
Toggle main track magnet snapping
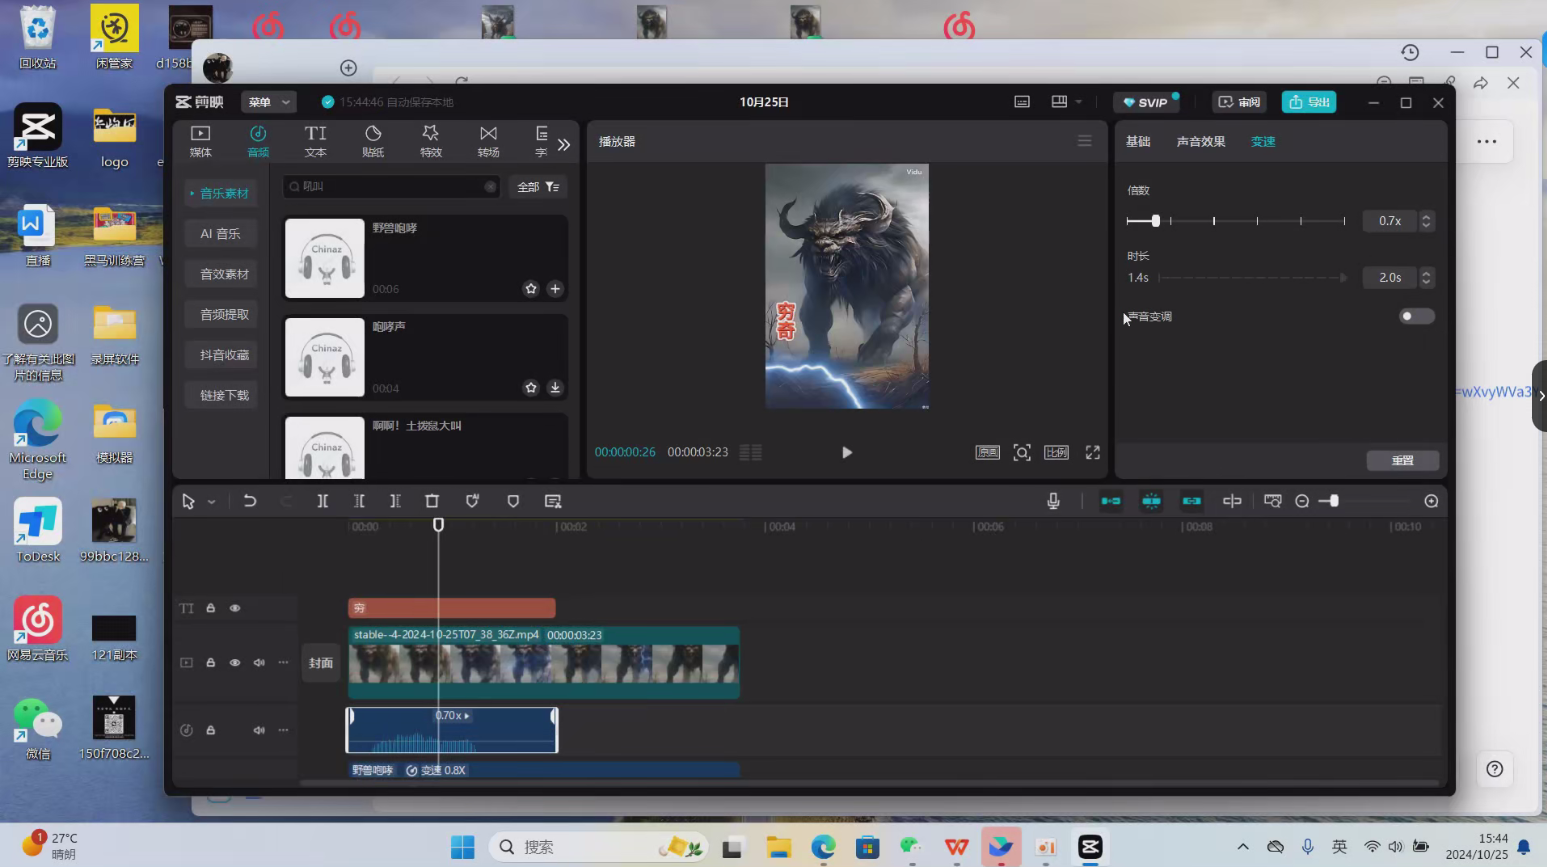[x=1111, y=501]
